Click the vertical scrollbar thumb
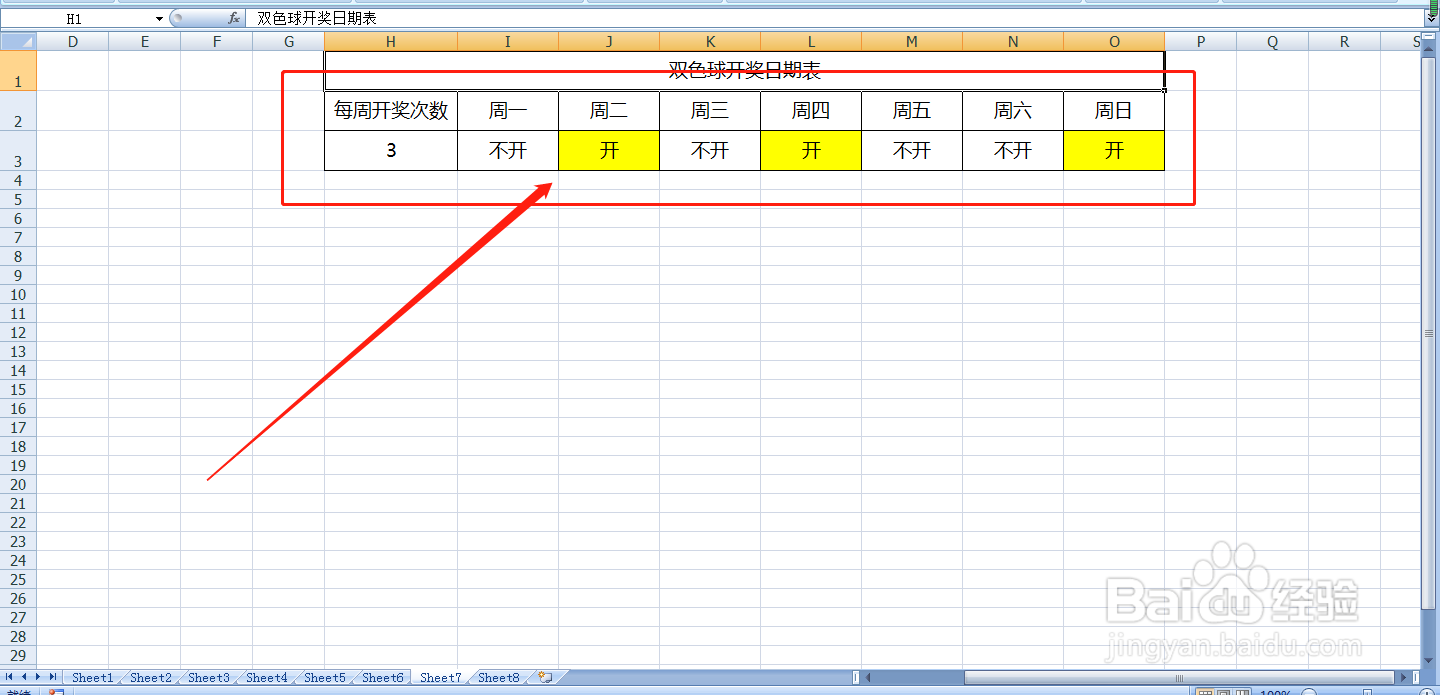 [x=1429, y=333]
